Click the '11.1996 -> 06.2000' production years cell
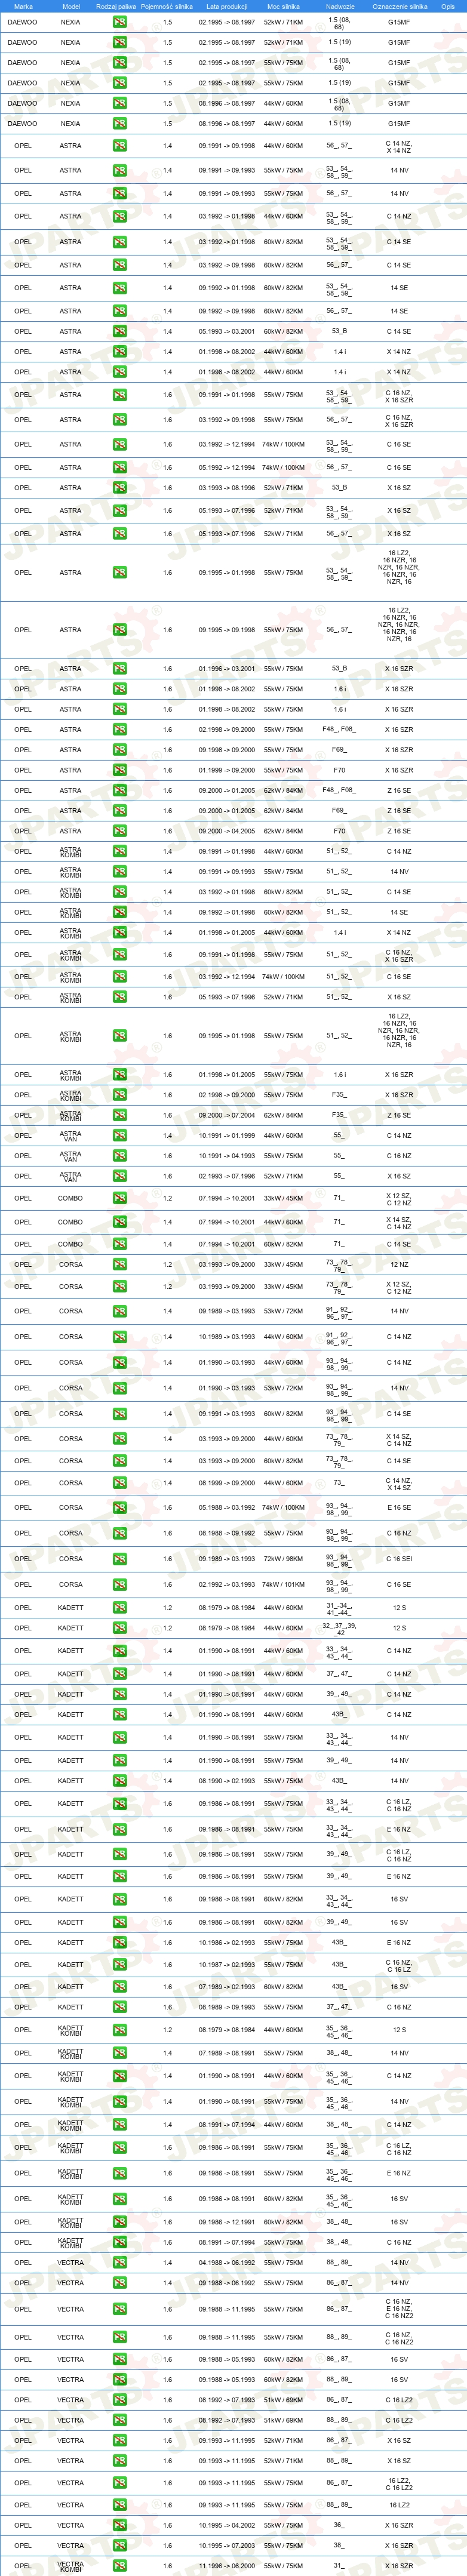Image resolution: width=467 pixels, height=2576 pixels. (x=226, y=2566)
